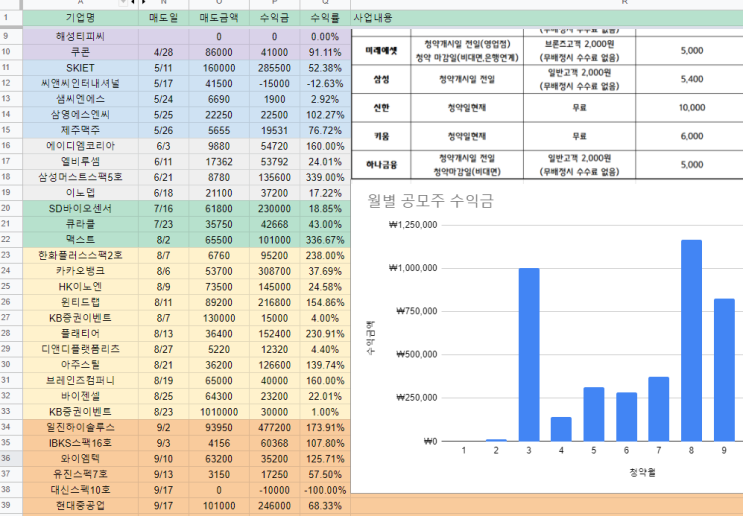Click the 제주맥주 cell

[81, 130]
